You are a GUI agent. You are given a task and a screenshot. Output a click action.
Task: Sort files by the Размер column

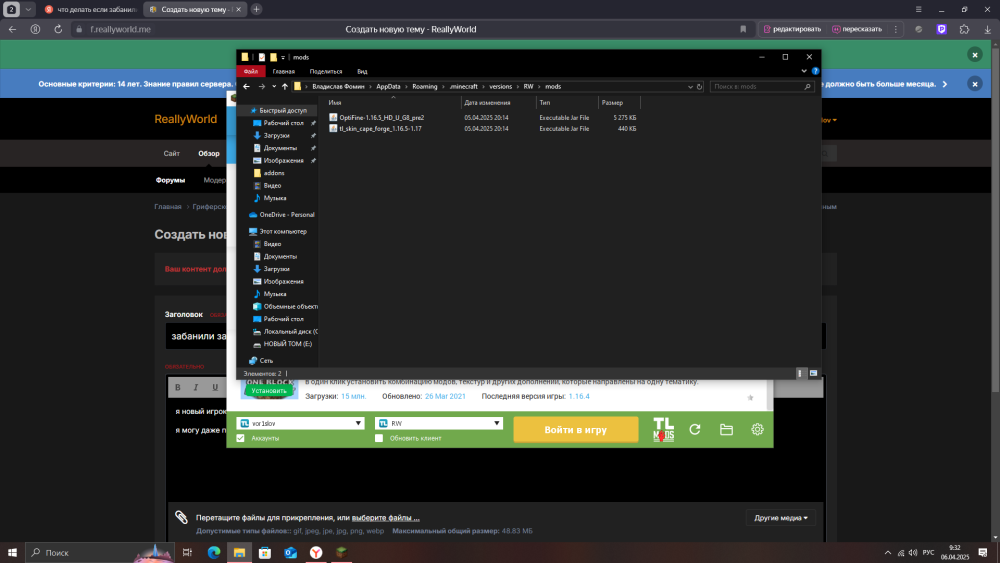point(612,103)
